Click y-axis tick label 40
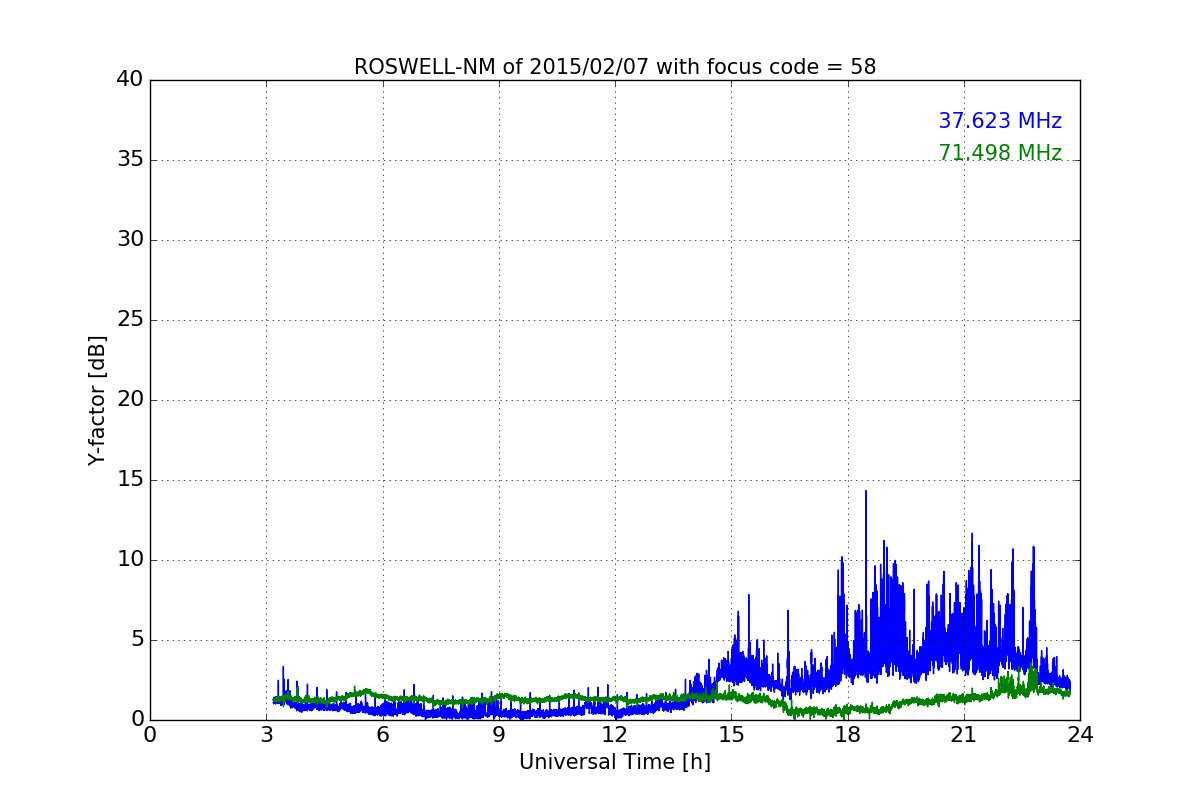The width and height of the screenshot is (1200, 800). (x=130, y=80)
